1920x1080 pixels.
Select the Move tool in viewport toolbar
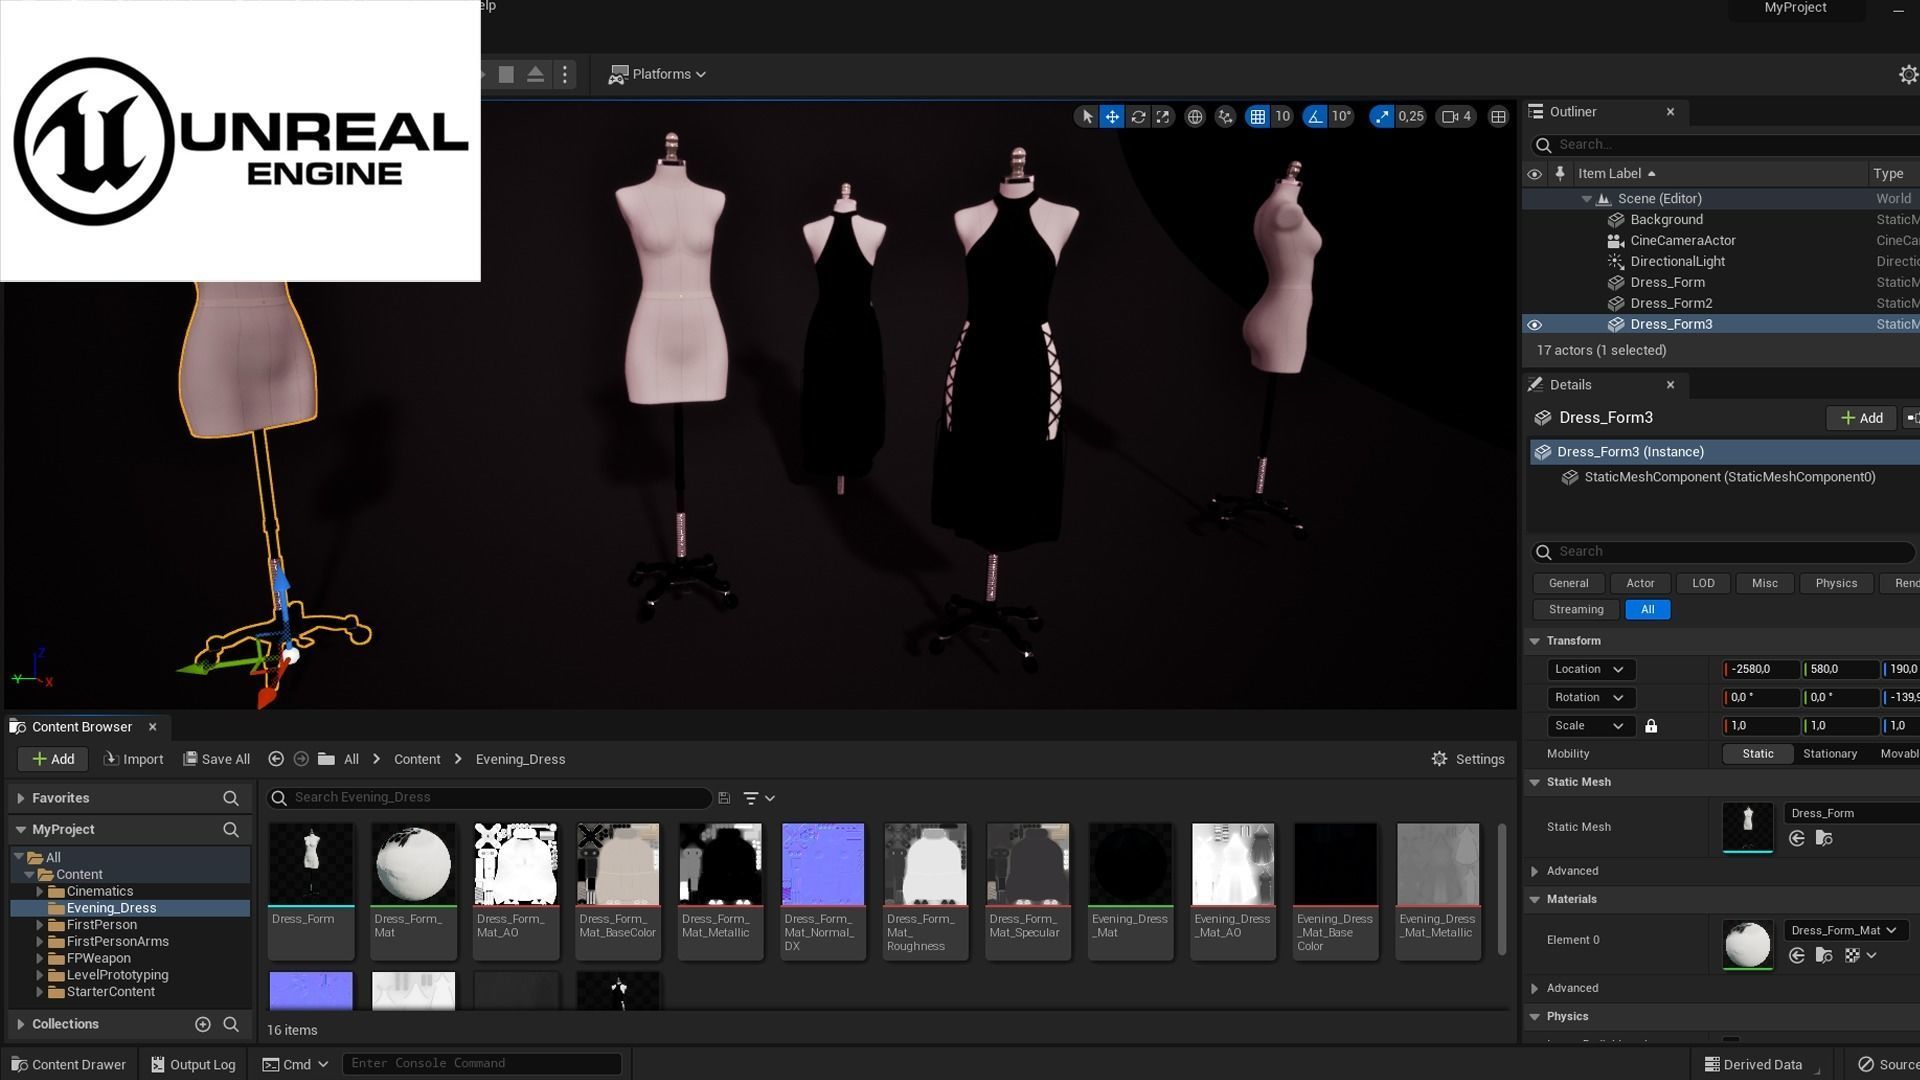(x=1111, y=116)
